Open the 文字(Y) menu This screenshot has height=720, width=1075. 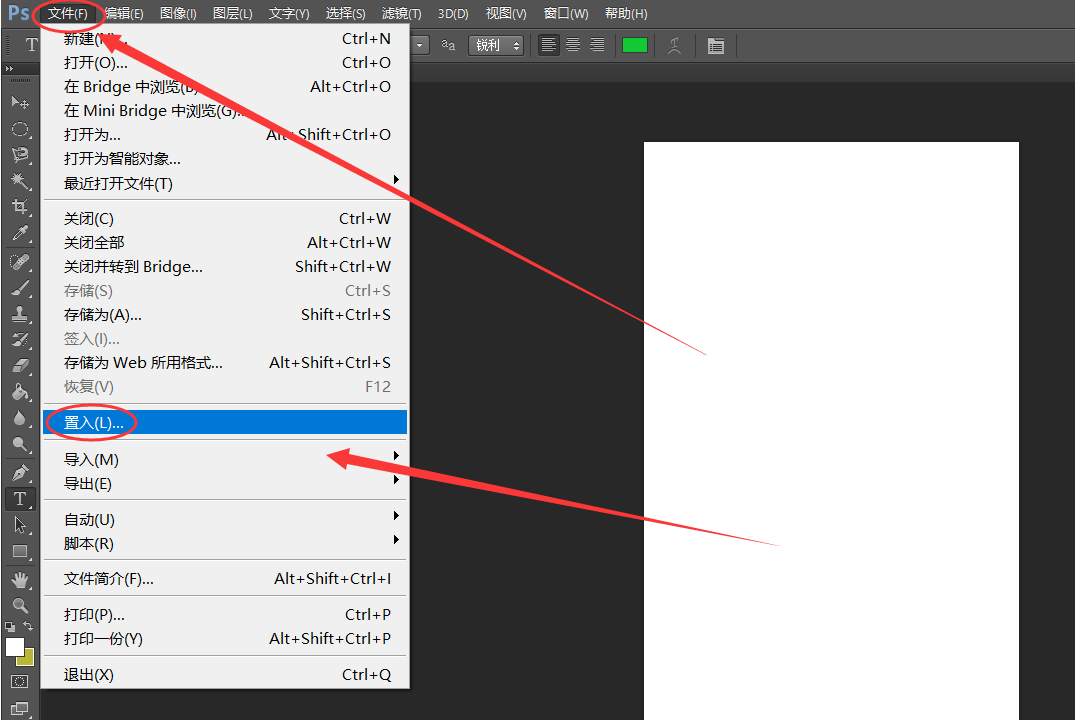[289, 14]
